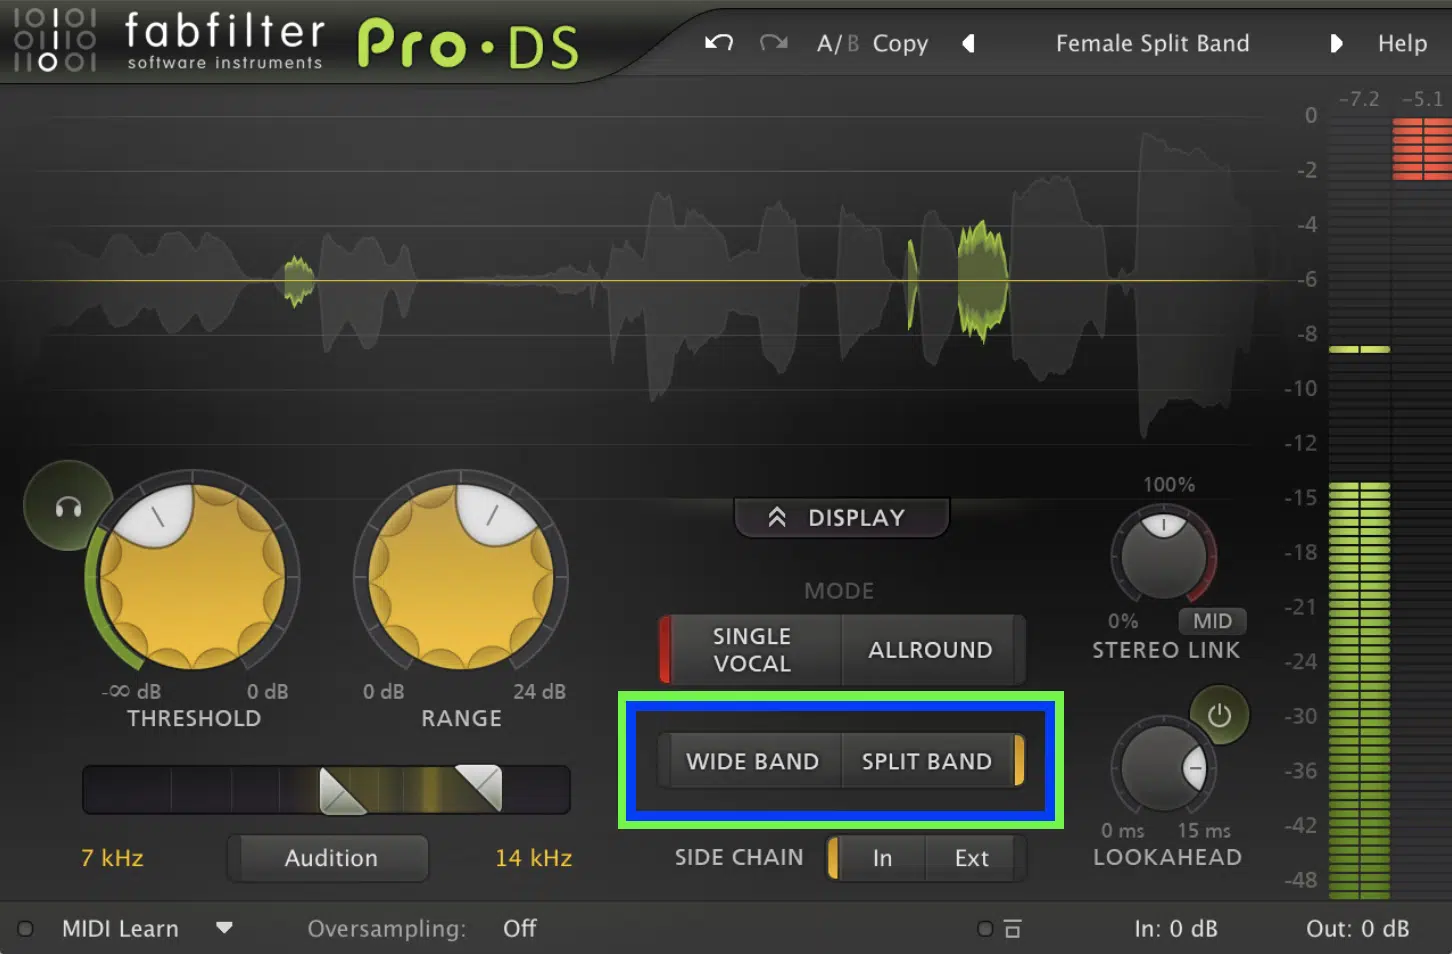Viewport: 1452px width, 954px height.
Task: Click the -5.1 peak reading
Action: click(1422, 99)
